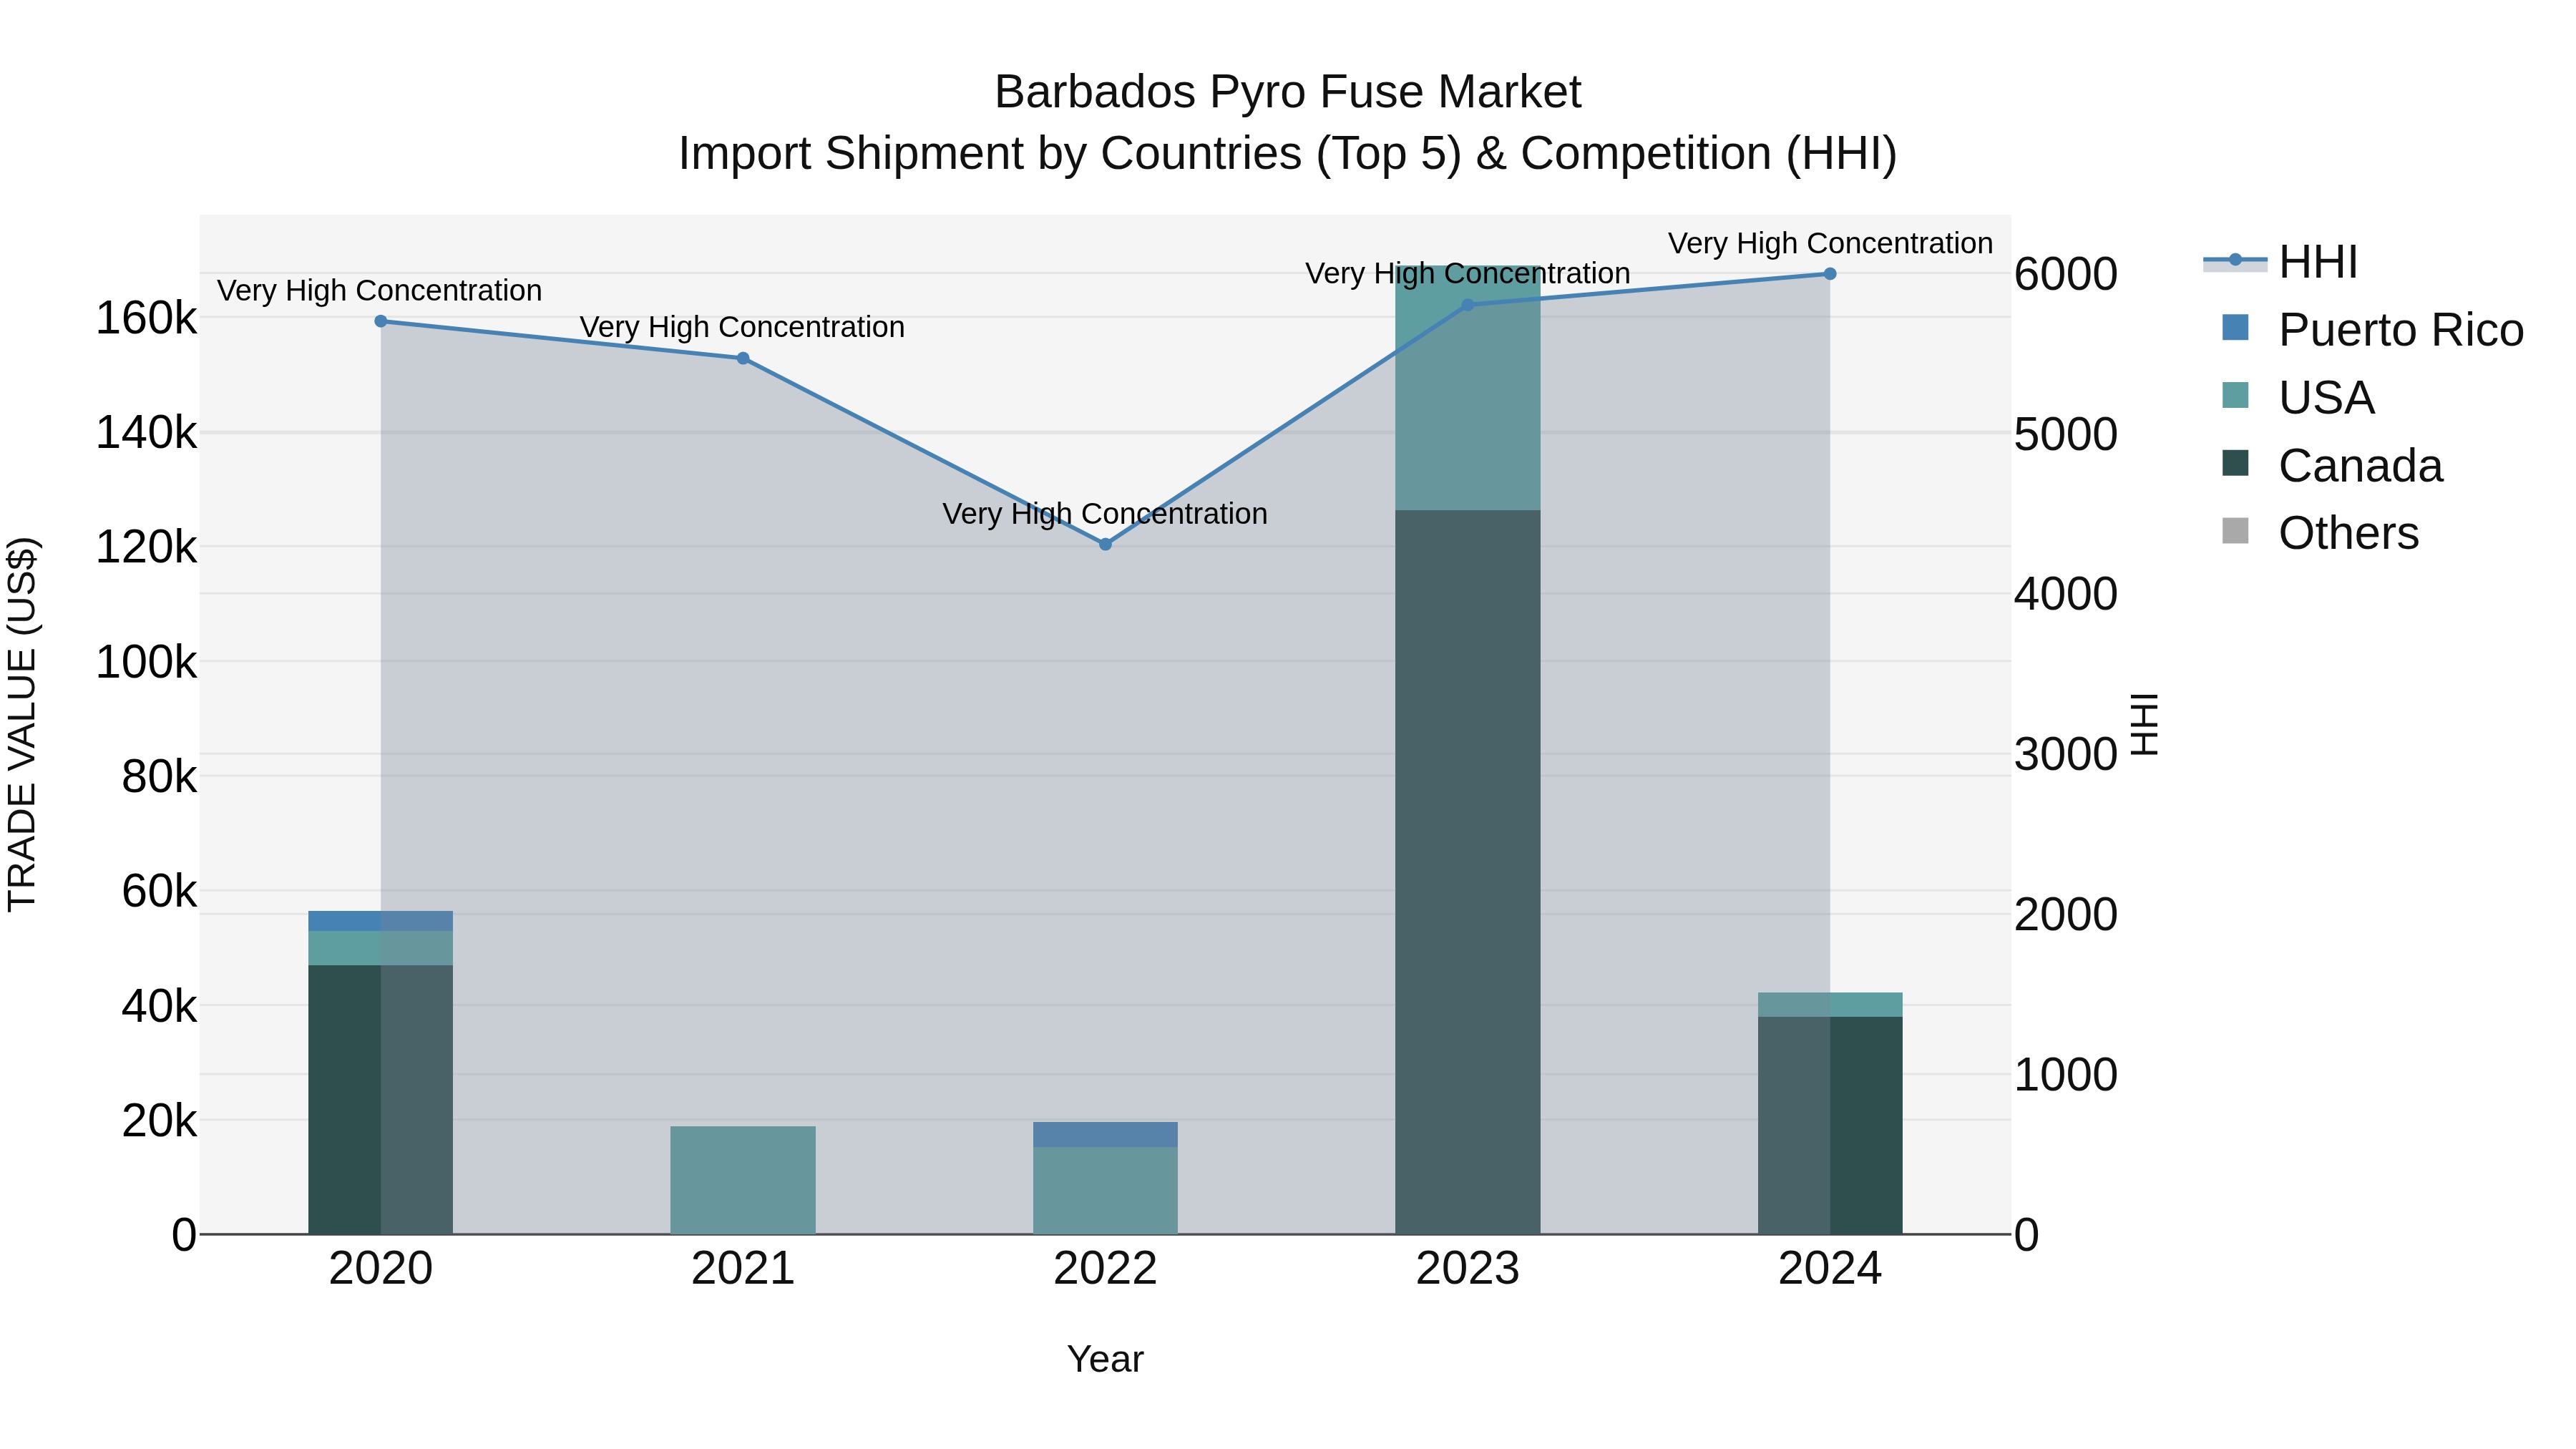Screen dimensions: 2576x1449
Task: Click the 1000 right axis tick
Action: pos(2066,1075)
